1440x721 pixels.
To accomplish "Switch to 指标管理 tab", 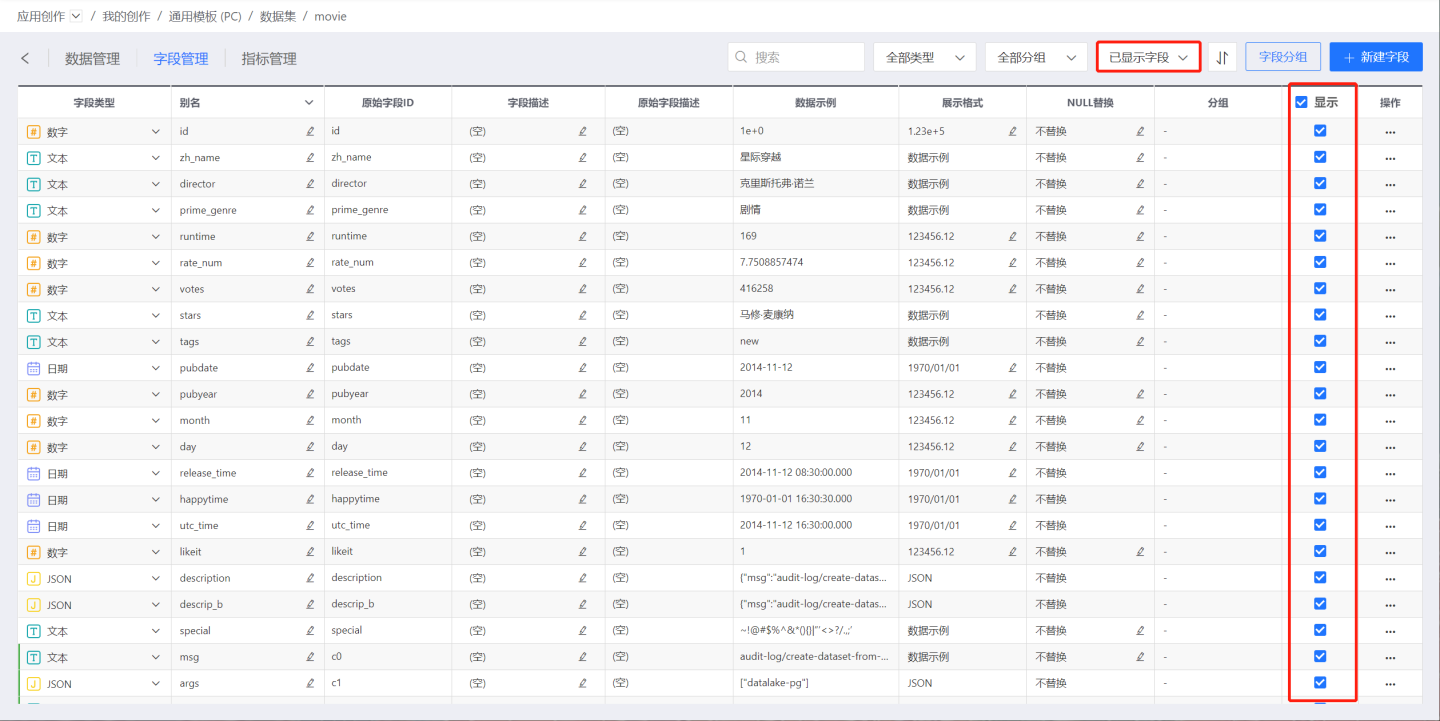I will (269, 59).
